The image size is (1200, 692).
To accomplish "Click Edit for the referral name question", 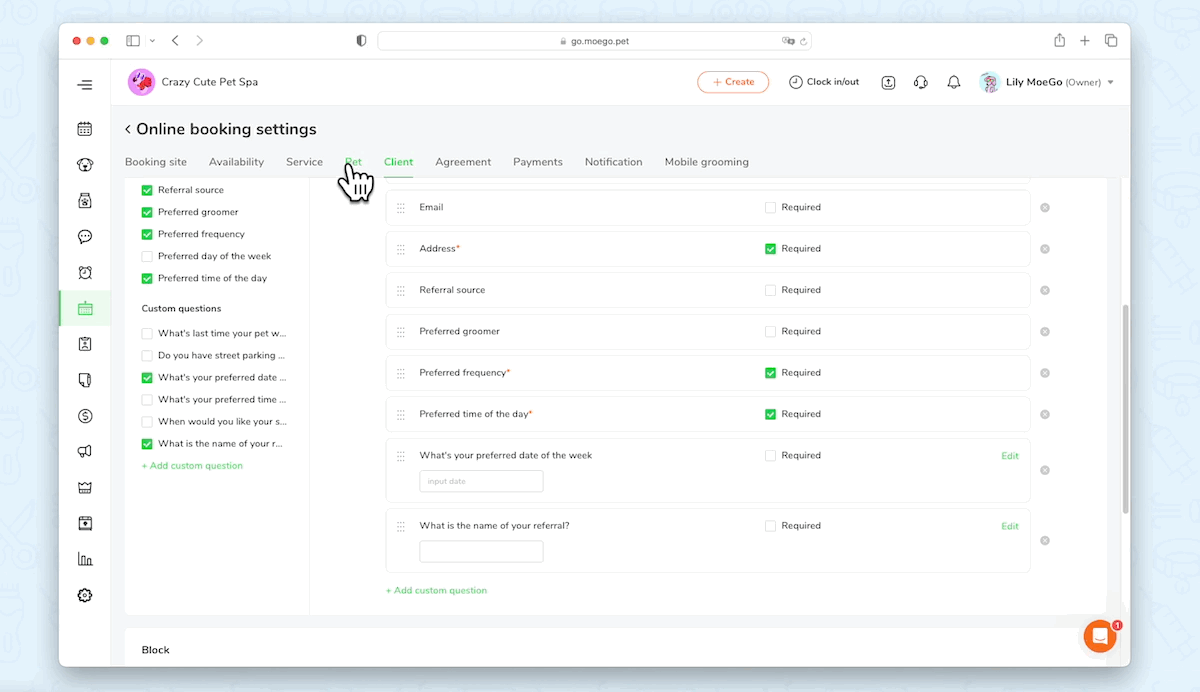I will pyautogui.click(x=1010, y=526).
